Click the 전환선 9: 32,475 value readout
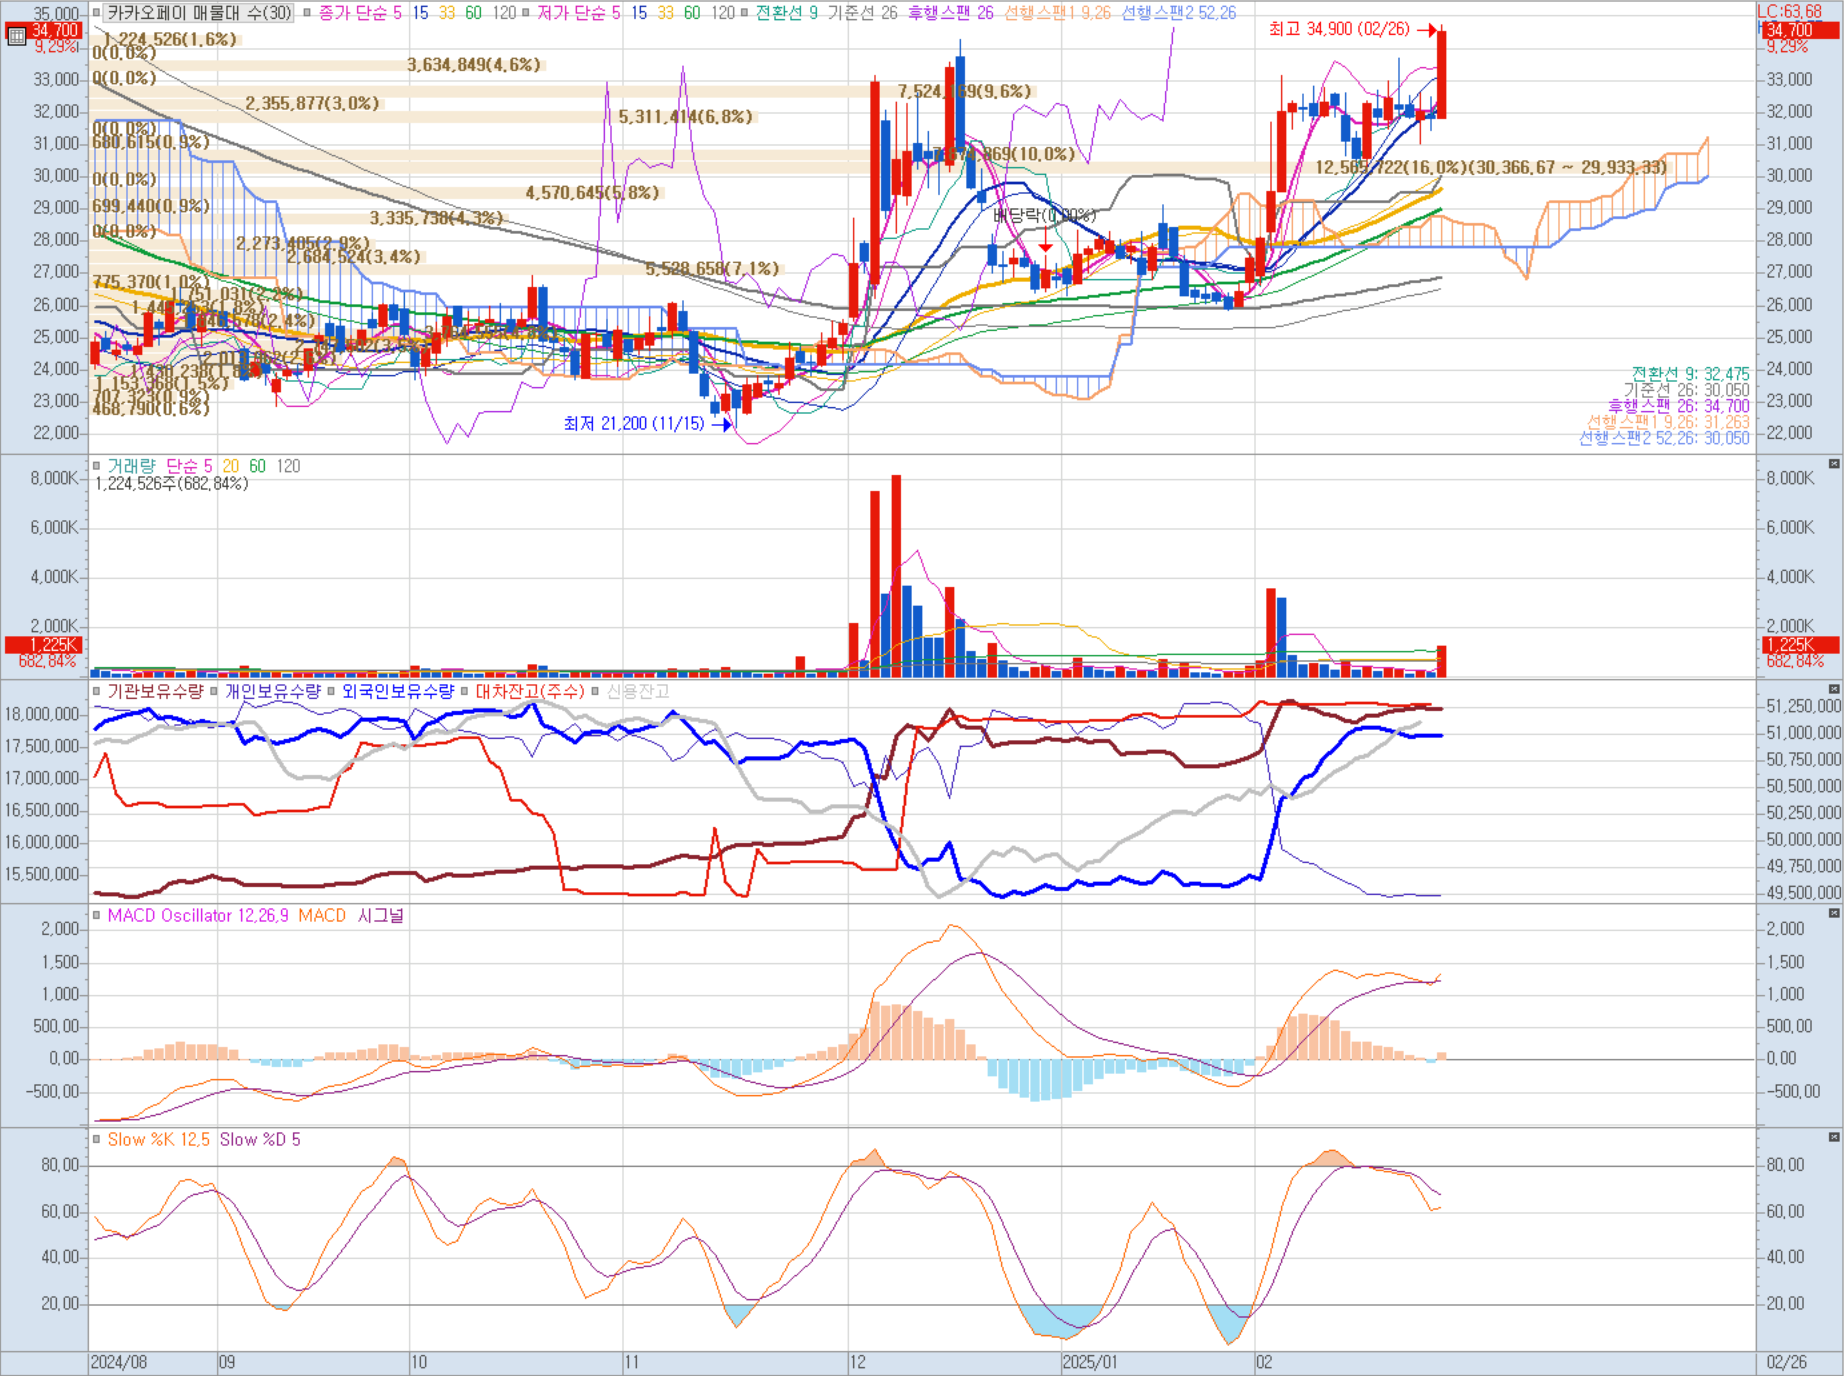Image resolution: width=1844 pixels, height=1376 pixels. (x=1690, y=374)
